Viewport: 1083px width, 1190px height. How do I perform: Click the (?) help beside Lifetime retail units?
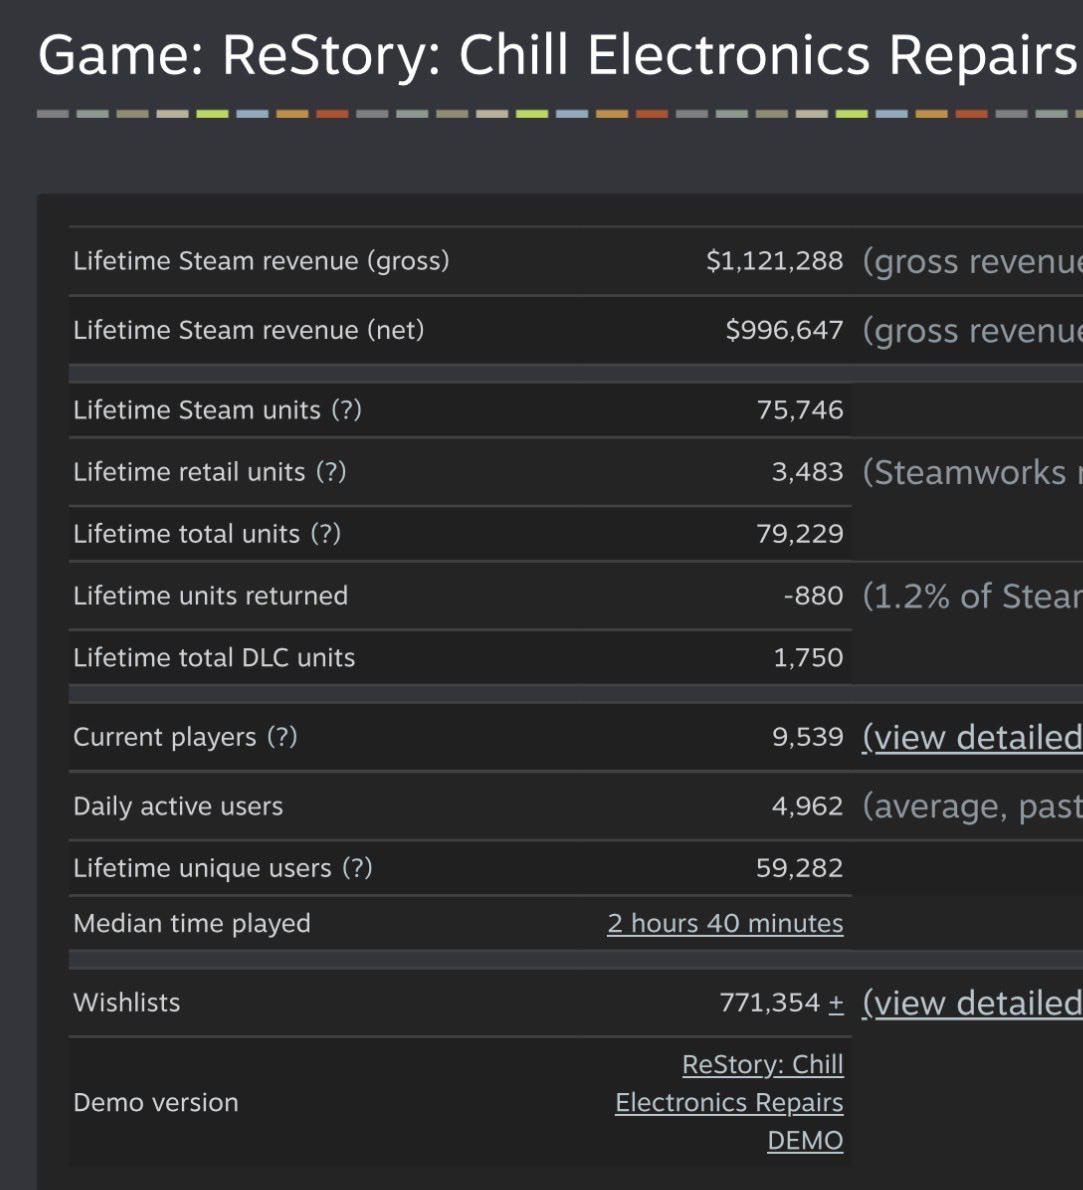click(x=331, y=472)
